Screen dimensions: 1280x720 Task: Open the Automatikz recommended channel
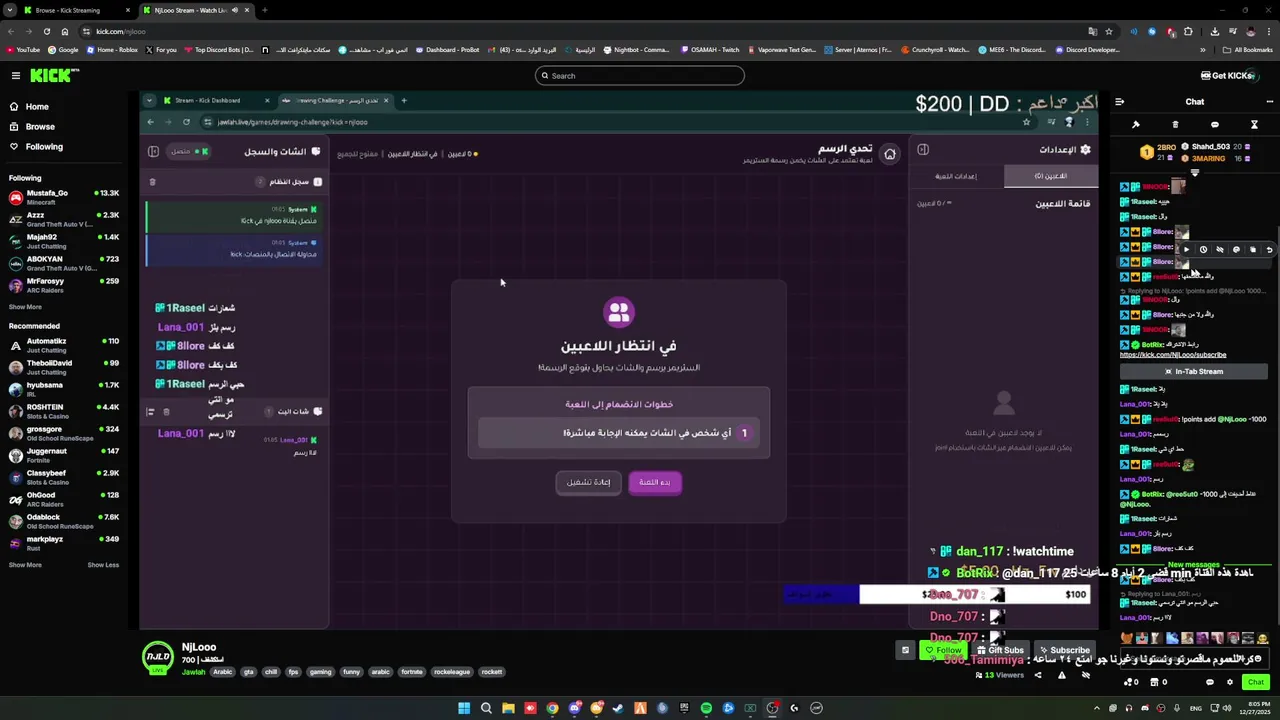click(65, 345)
